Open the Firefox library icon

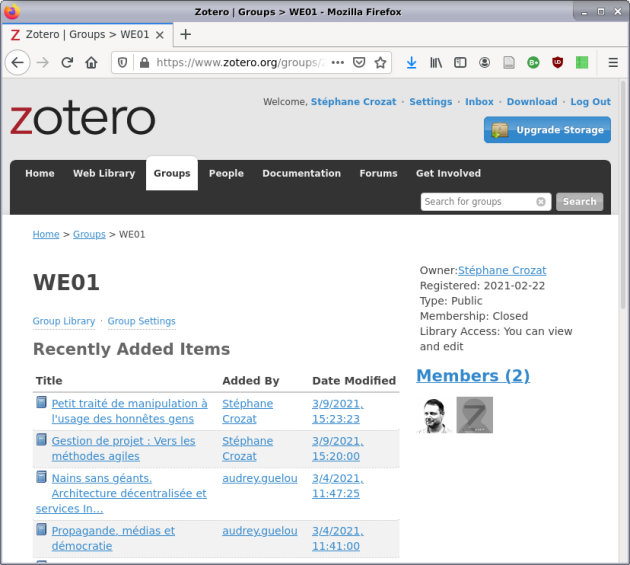point(436,62)
